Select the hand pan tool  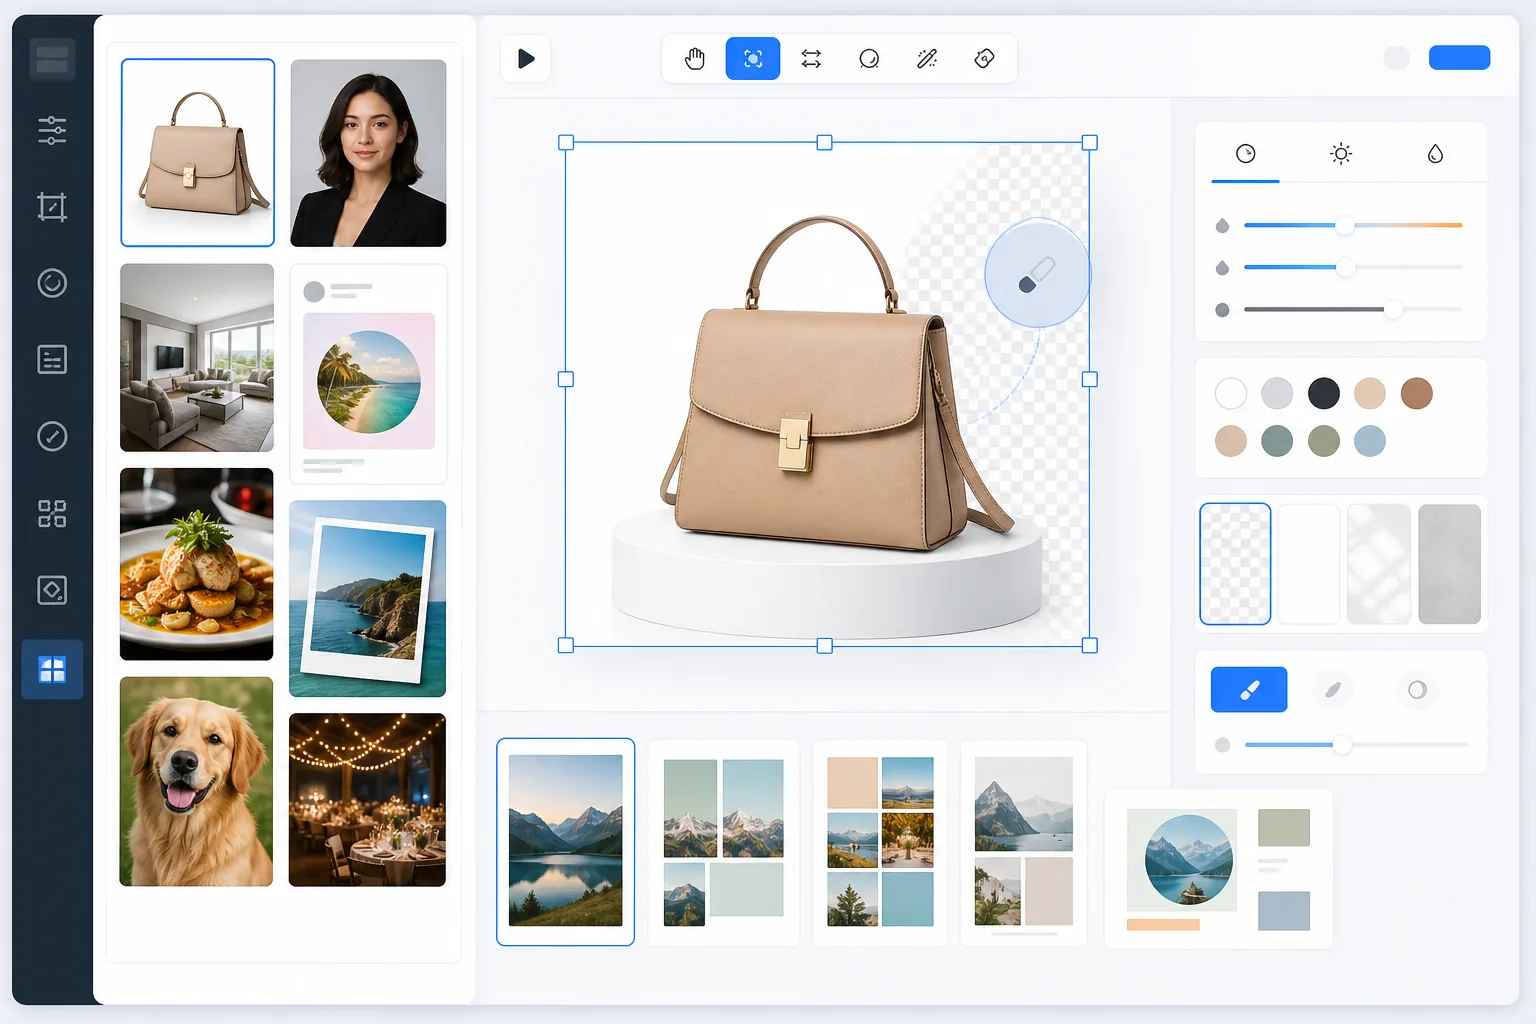point(695,59)
